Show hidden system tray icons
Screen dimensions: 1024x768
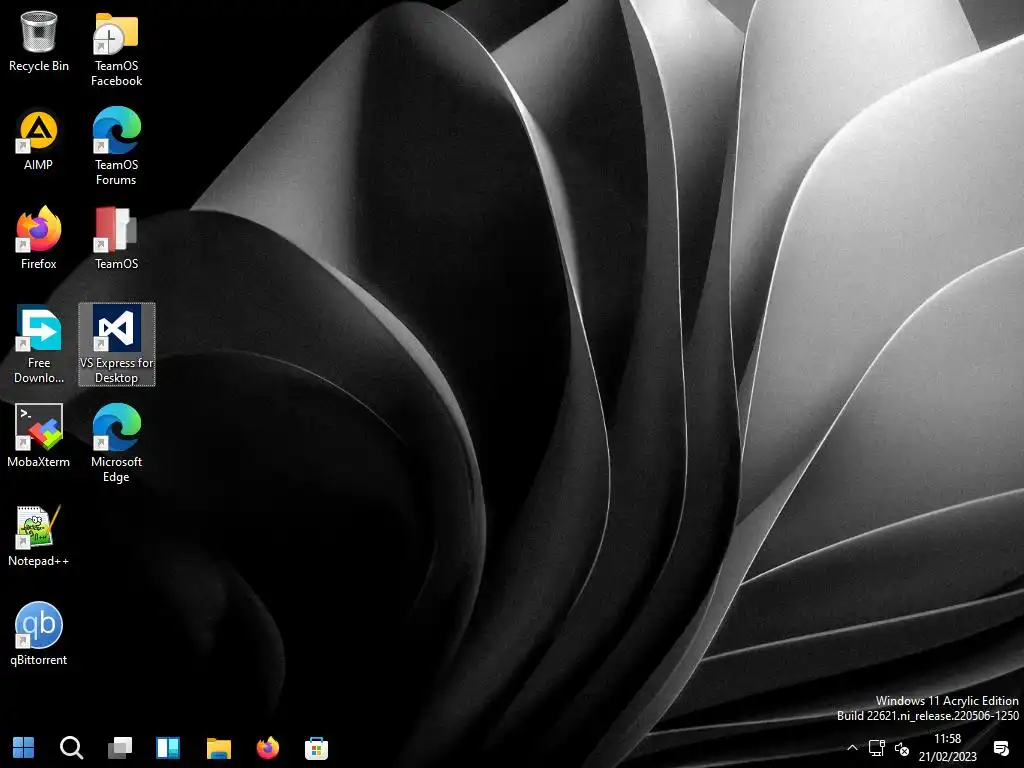pos(852,748)
